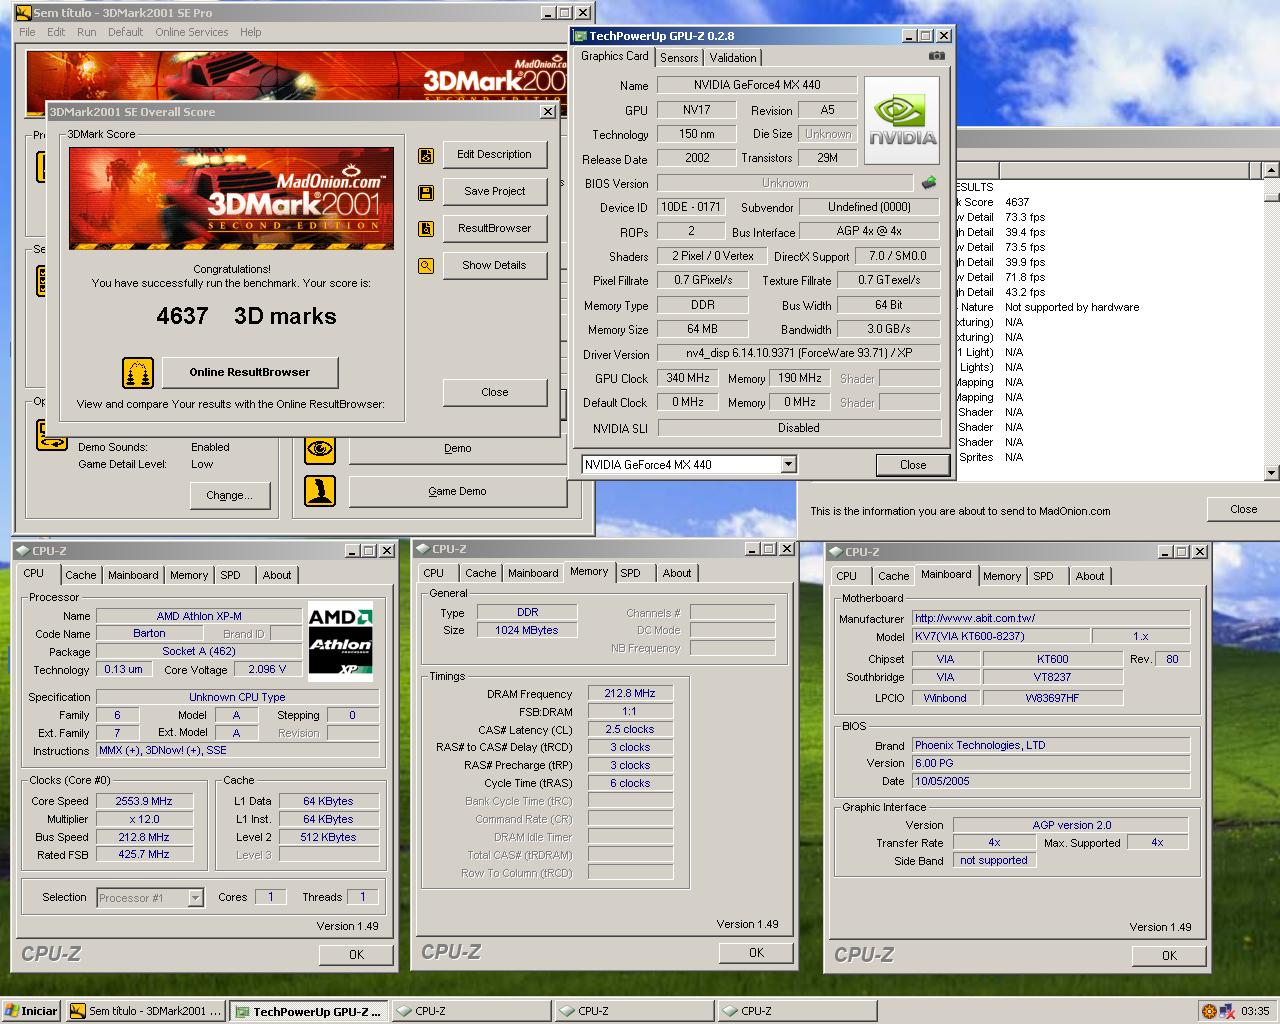Image resolution: width=1280 pixels, height=1024 pixels.
Task: Click the GPU Name field showing GeForce4 MX 440
Action: point(757,85)
